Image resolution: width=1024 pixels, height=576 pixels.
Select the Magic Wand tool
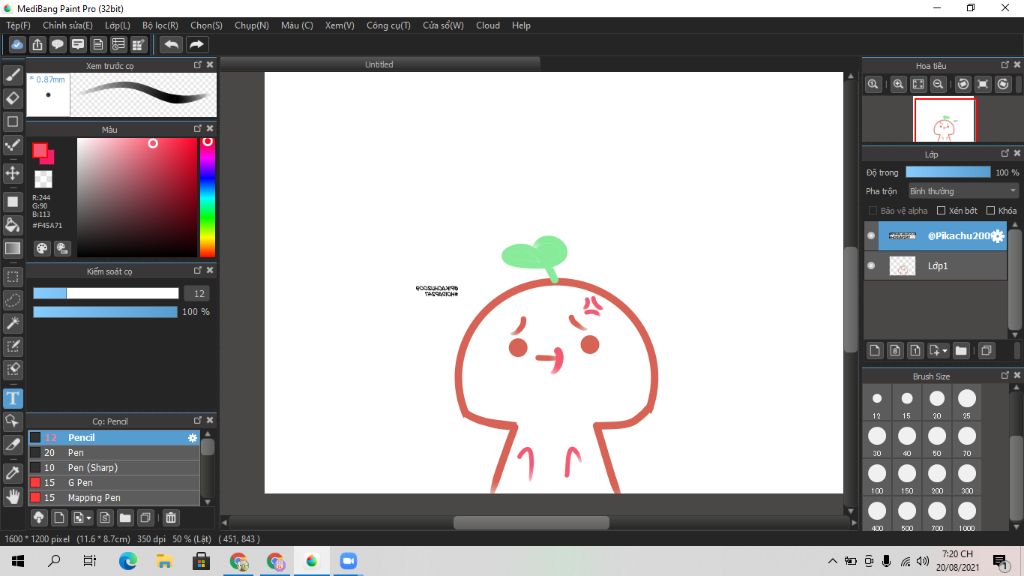point(12,323)
